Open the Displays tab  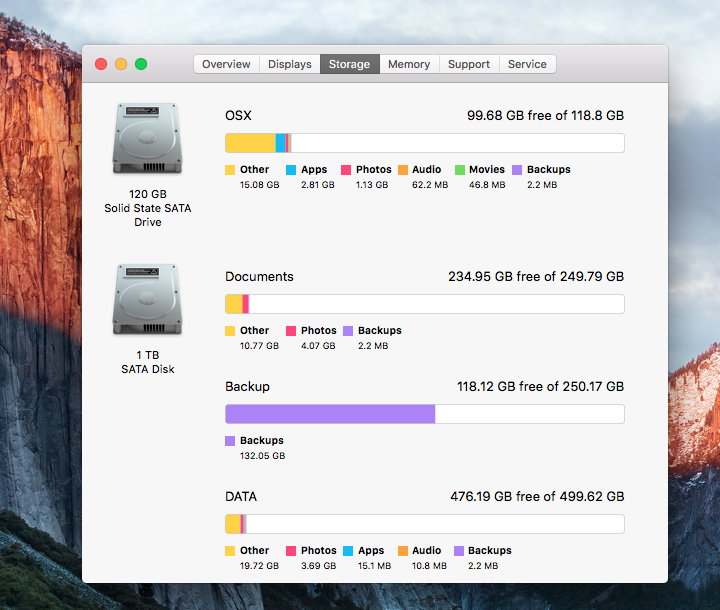tap(290, 64)
